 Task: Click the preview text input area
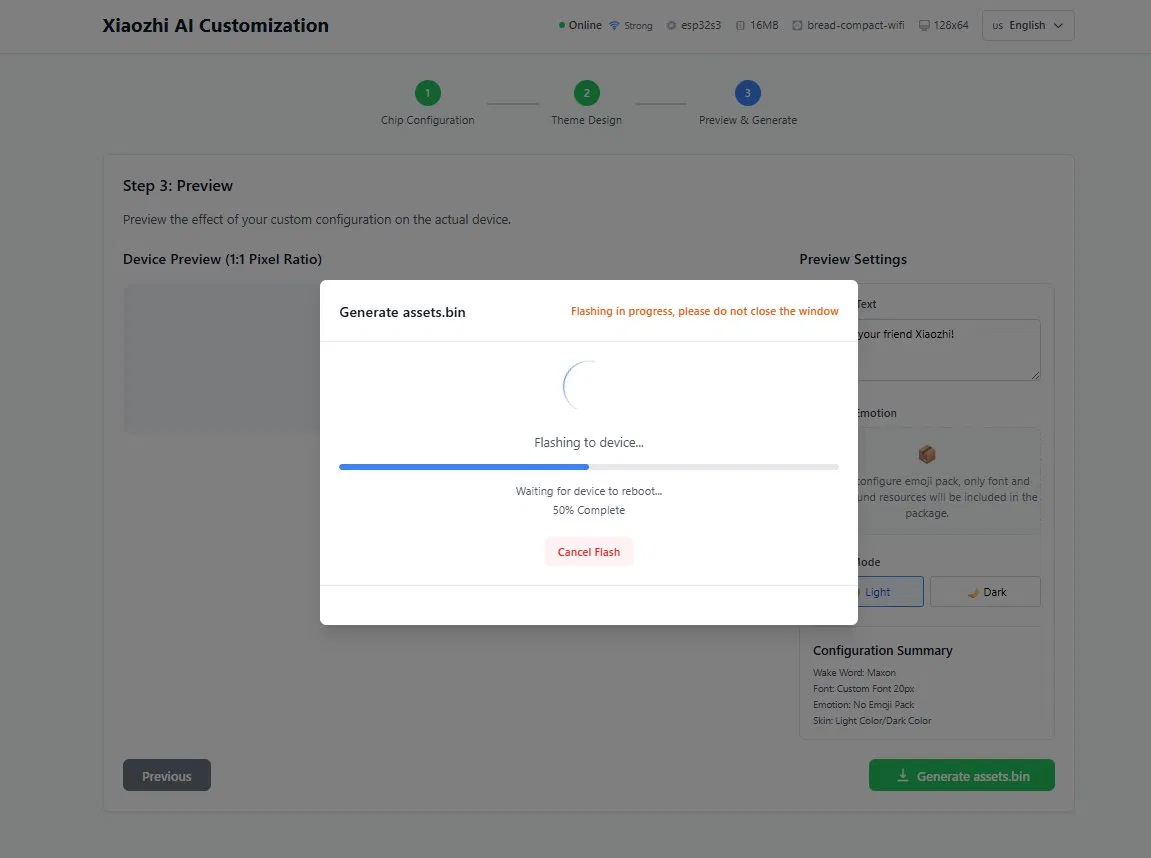point(948,349)
